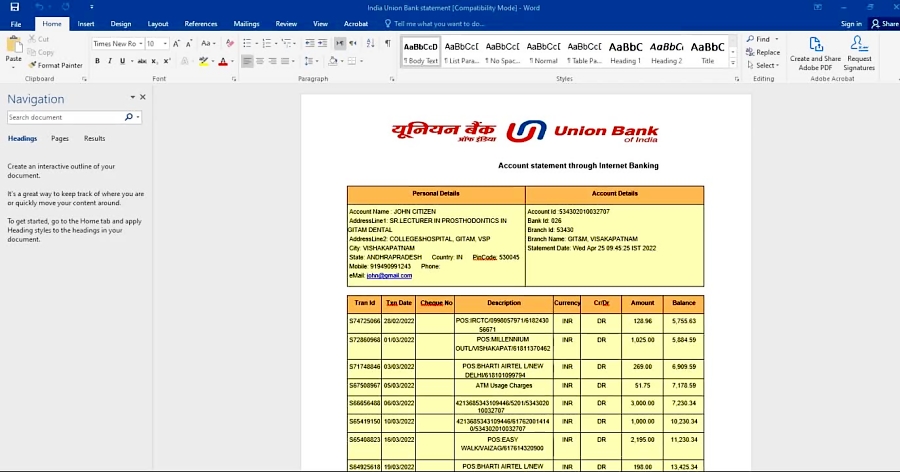Toggle Underline formatting
This screenshot has width=900, height=472.
point(122,61)
